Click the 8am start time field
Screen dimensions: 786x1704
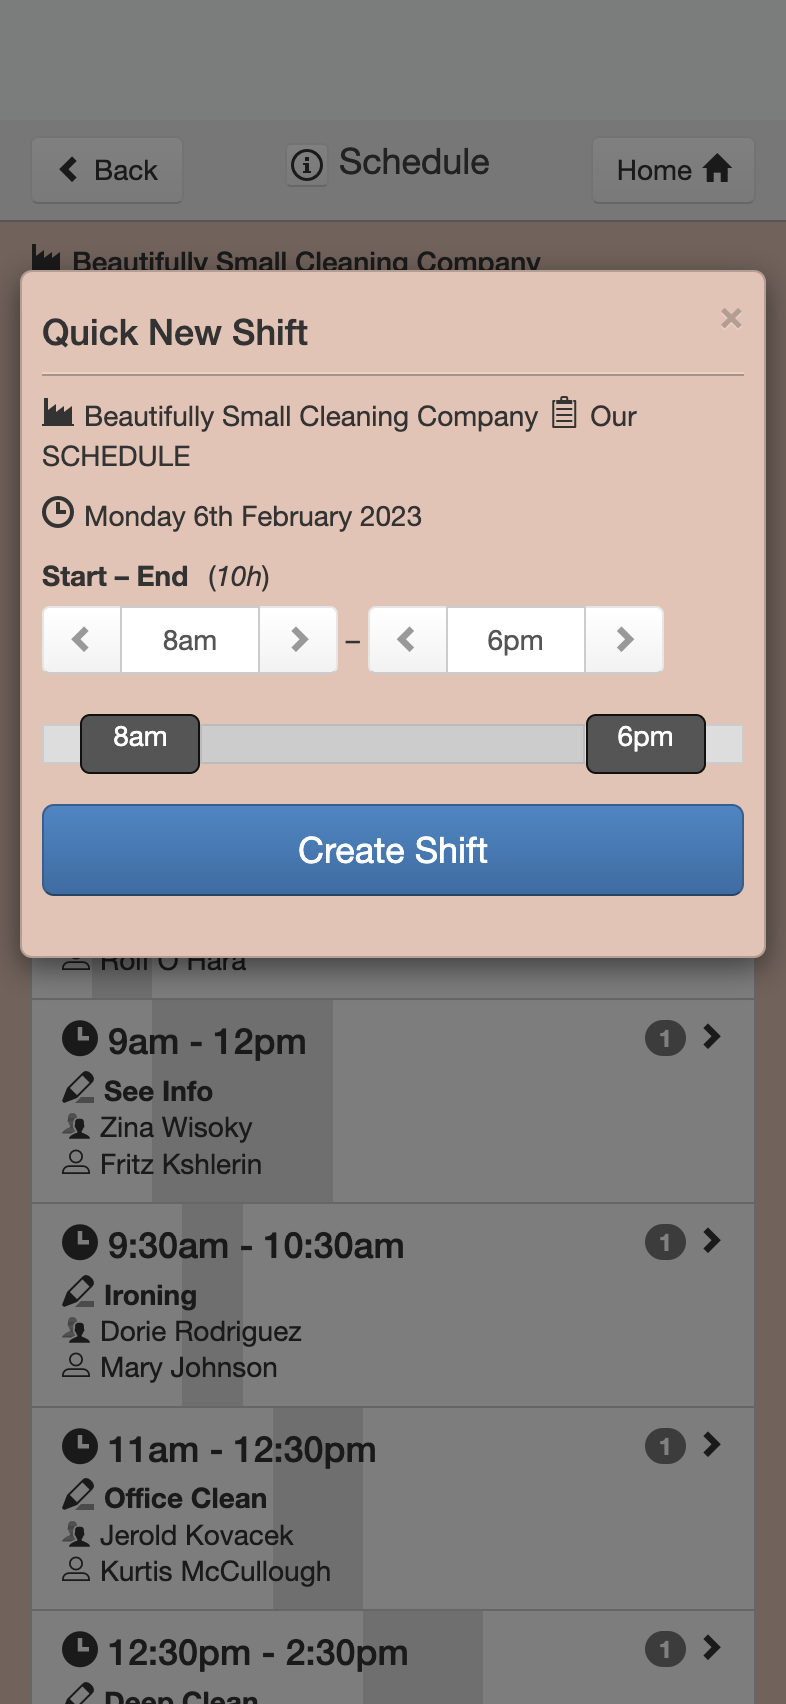pos(190,639)
